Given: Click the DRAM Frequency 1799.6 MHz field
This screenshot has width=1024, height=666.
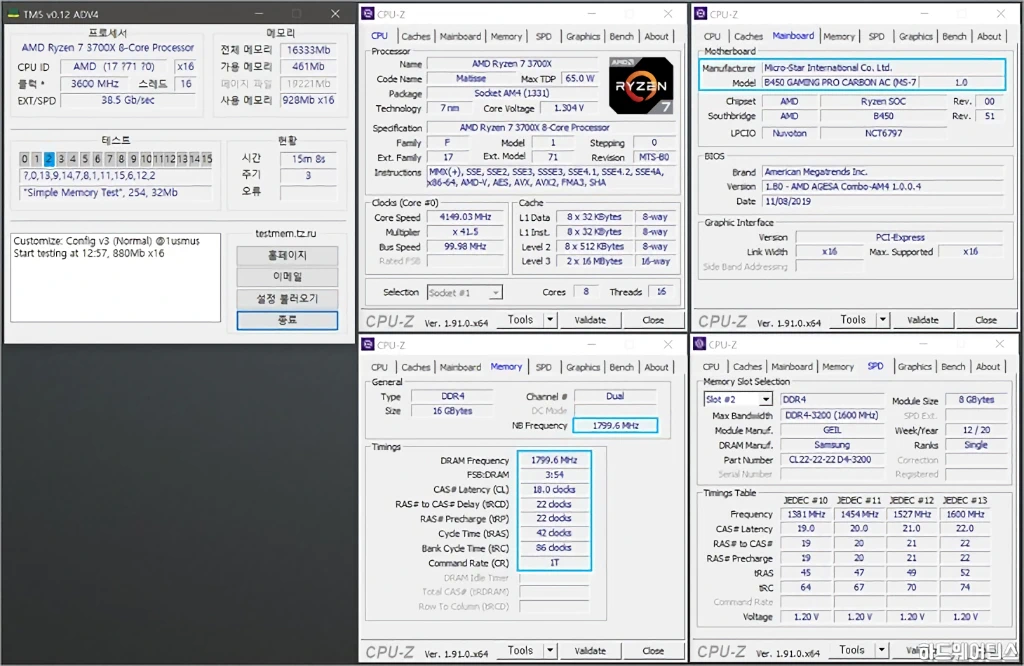Looking at the screenshot, I should [x=554, y=460].
